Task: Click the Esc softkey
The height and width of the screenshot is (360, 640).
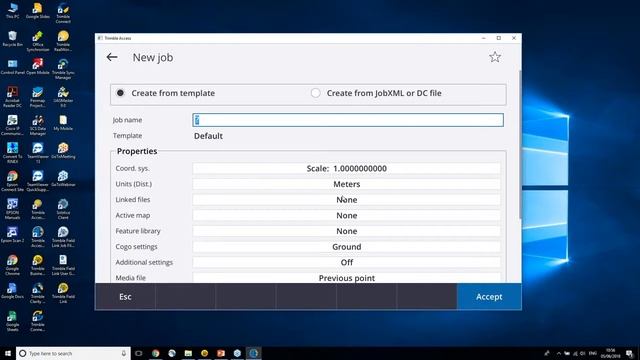Action: coord(125,297)
